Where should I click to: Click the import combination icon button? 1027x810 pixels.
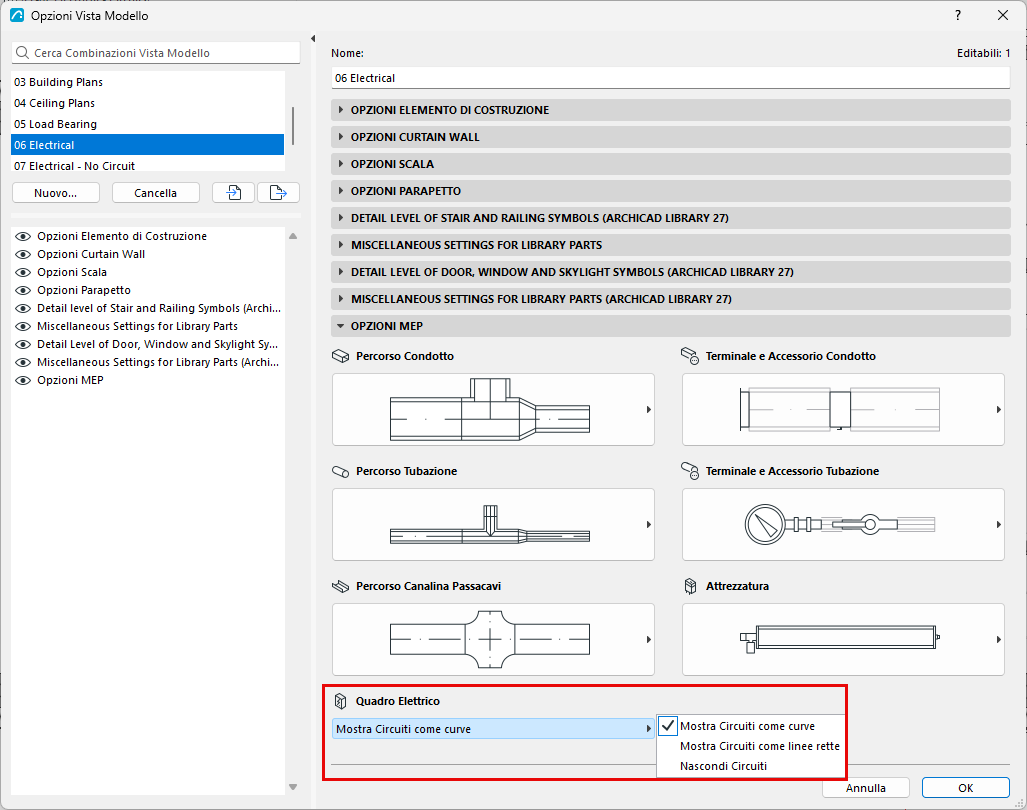click(233, 193)
